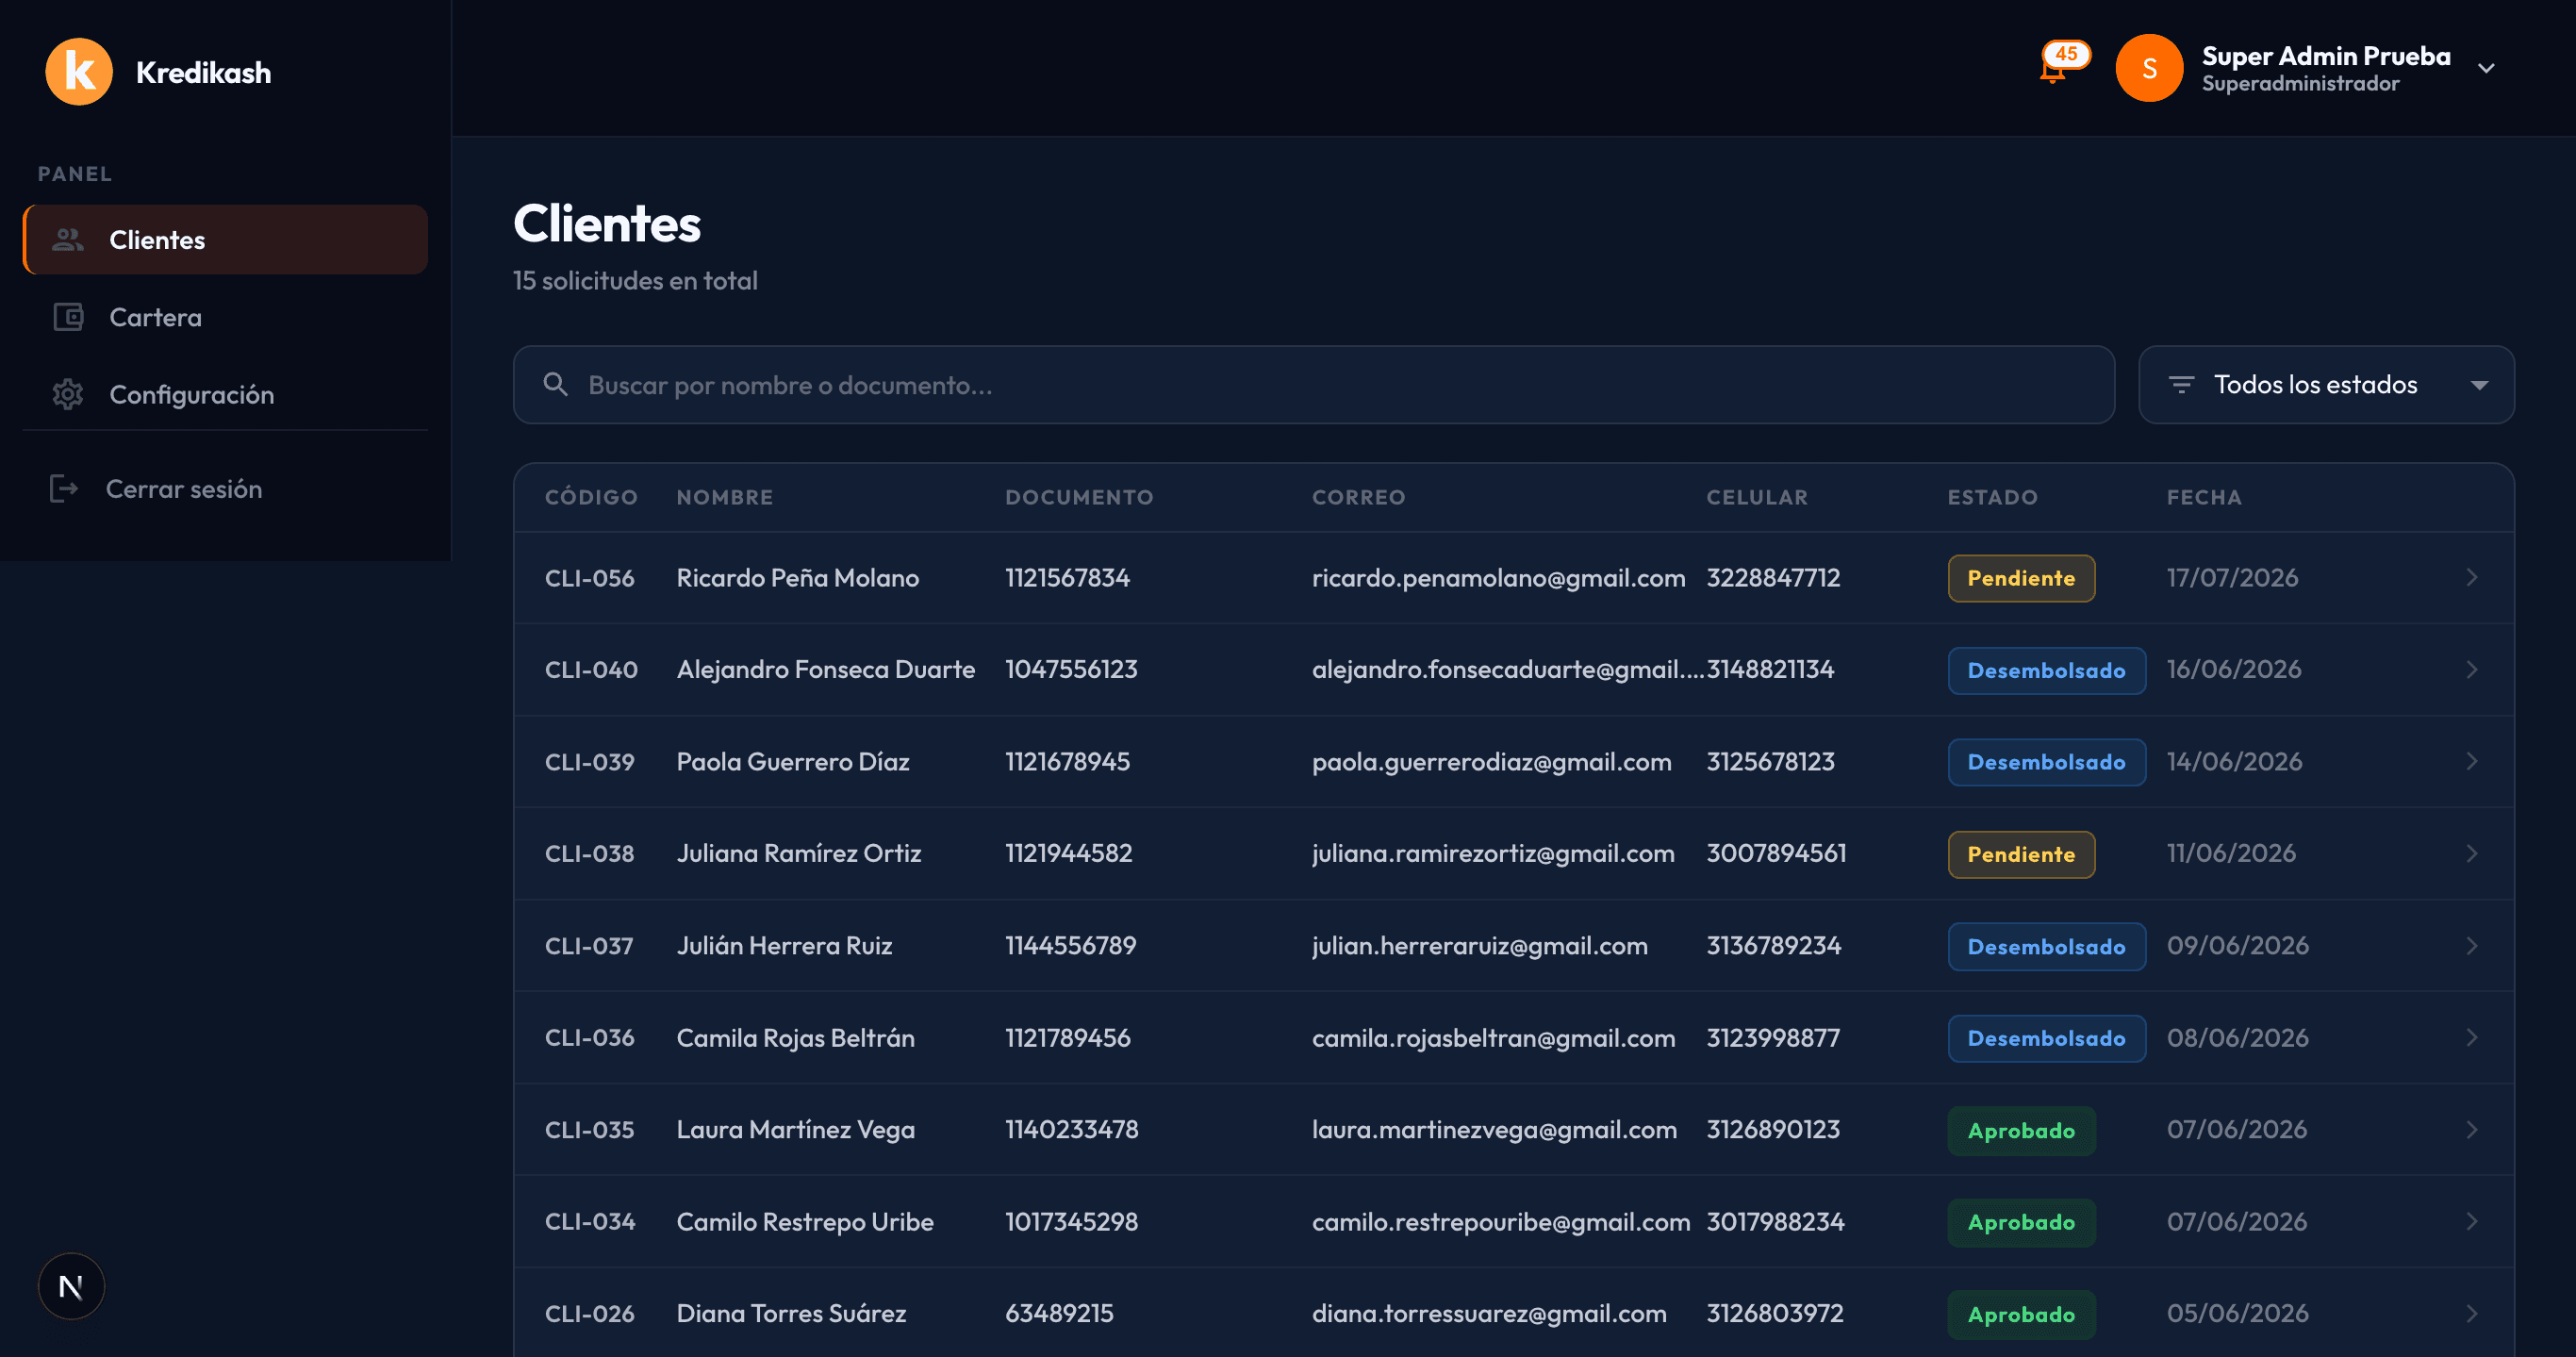
Task: Click the Desembolsado badge for CLI-040
Action: point(2046,670)
